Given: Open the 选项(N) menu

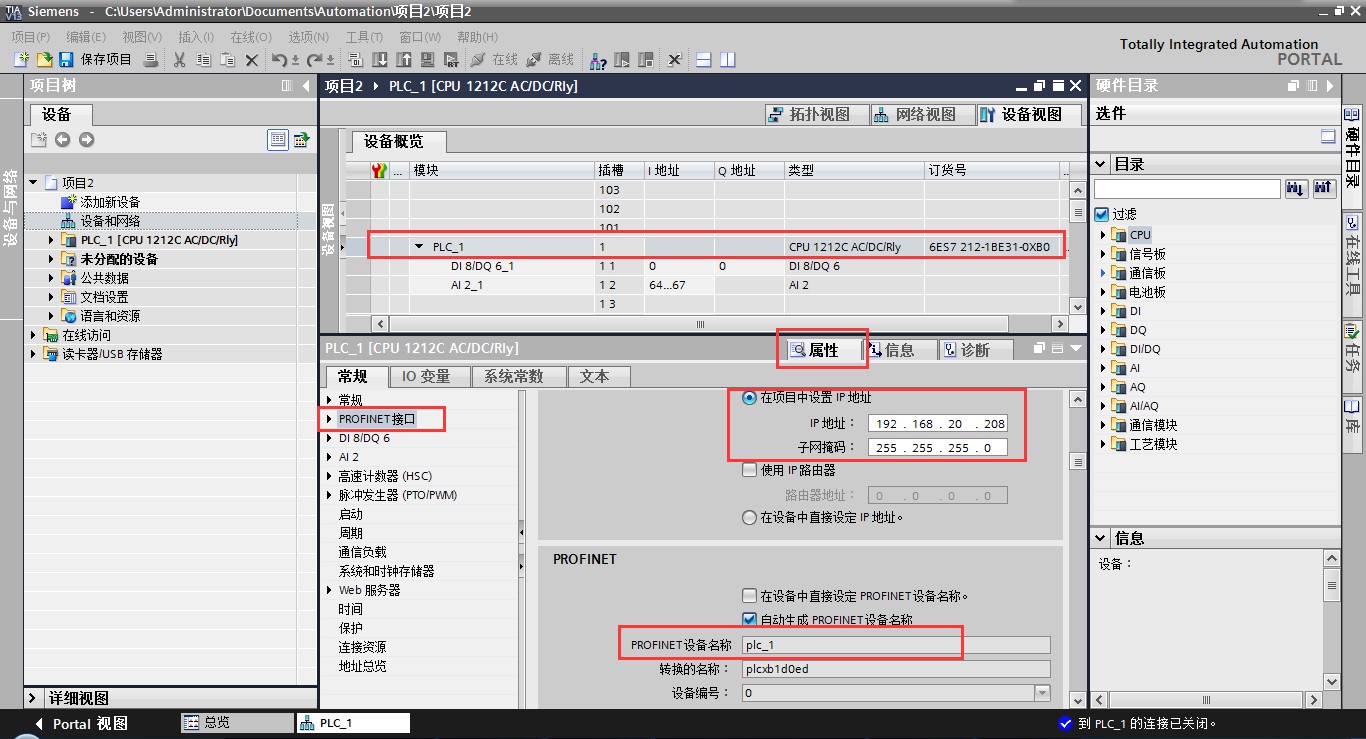Looking at the screenshot, I should pos(309,37).
